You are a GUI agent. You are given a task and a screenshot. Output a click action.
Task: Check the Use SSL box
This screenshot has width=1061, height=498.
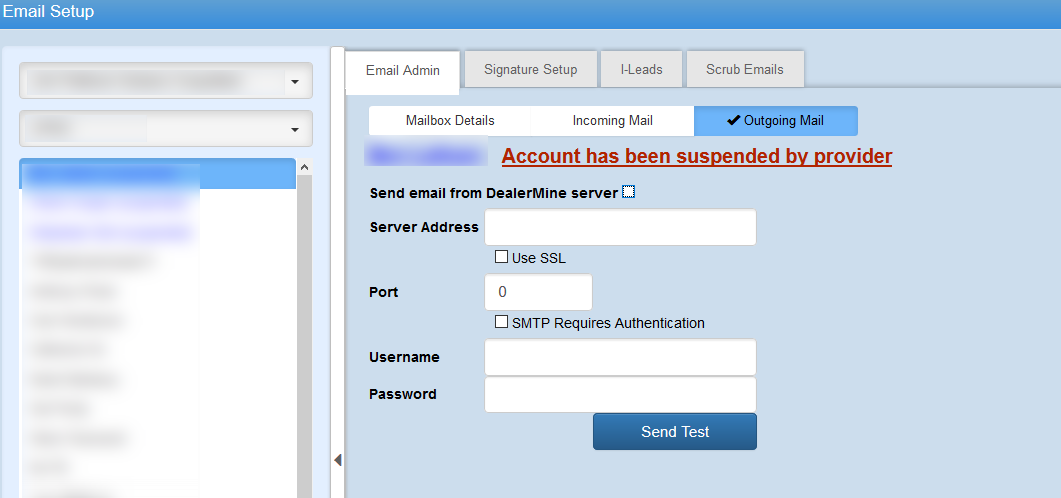(502, 257)
